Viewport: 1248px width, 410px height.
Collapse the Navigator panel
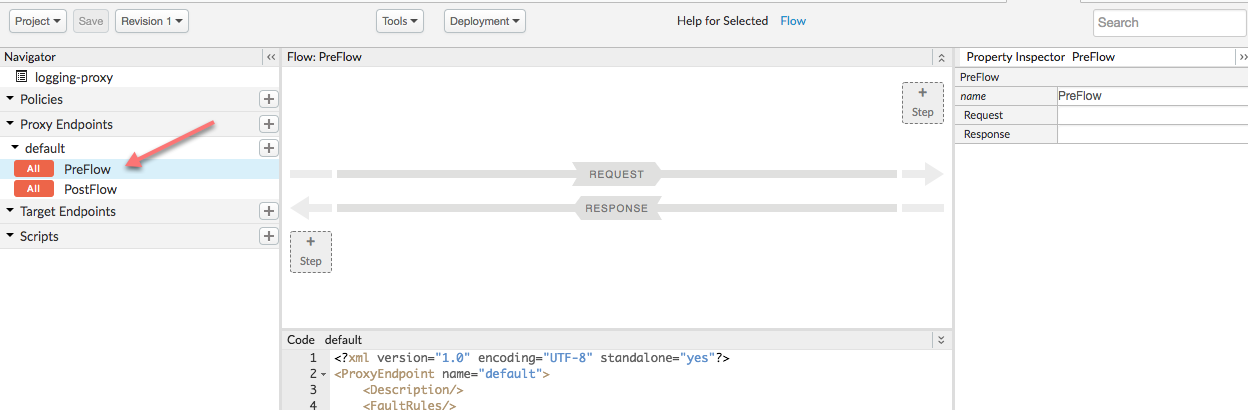270,57
